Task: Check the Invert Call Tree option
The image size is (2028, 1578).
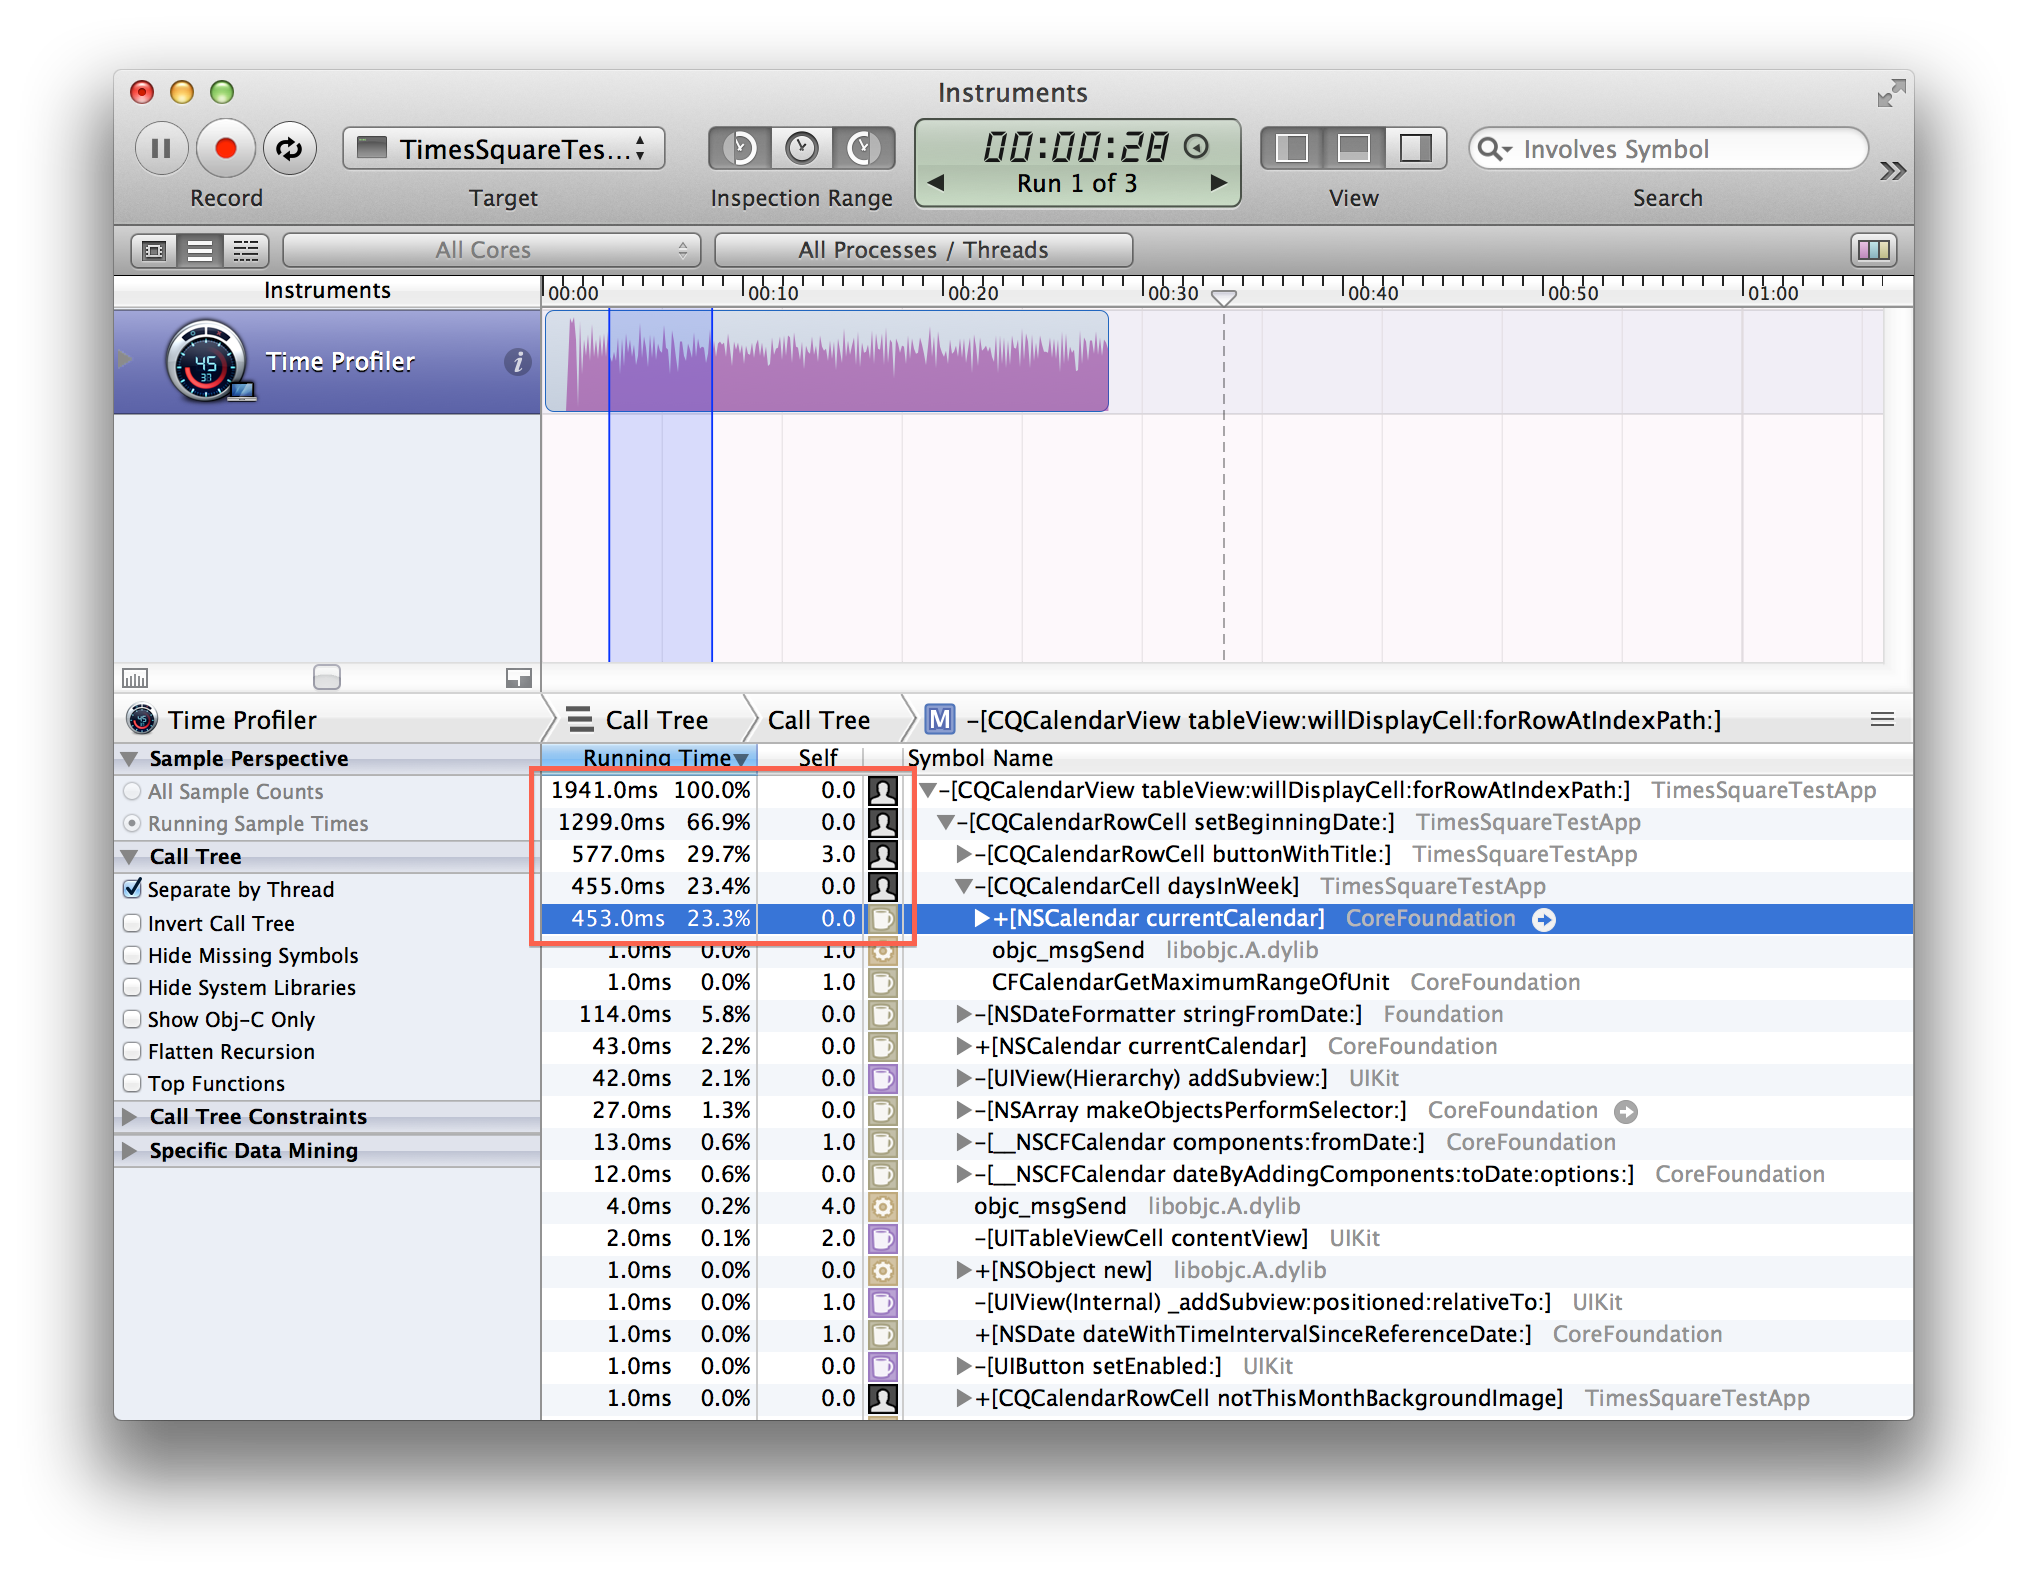Action: tap(133, 923)
